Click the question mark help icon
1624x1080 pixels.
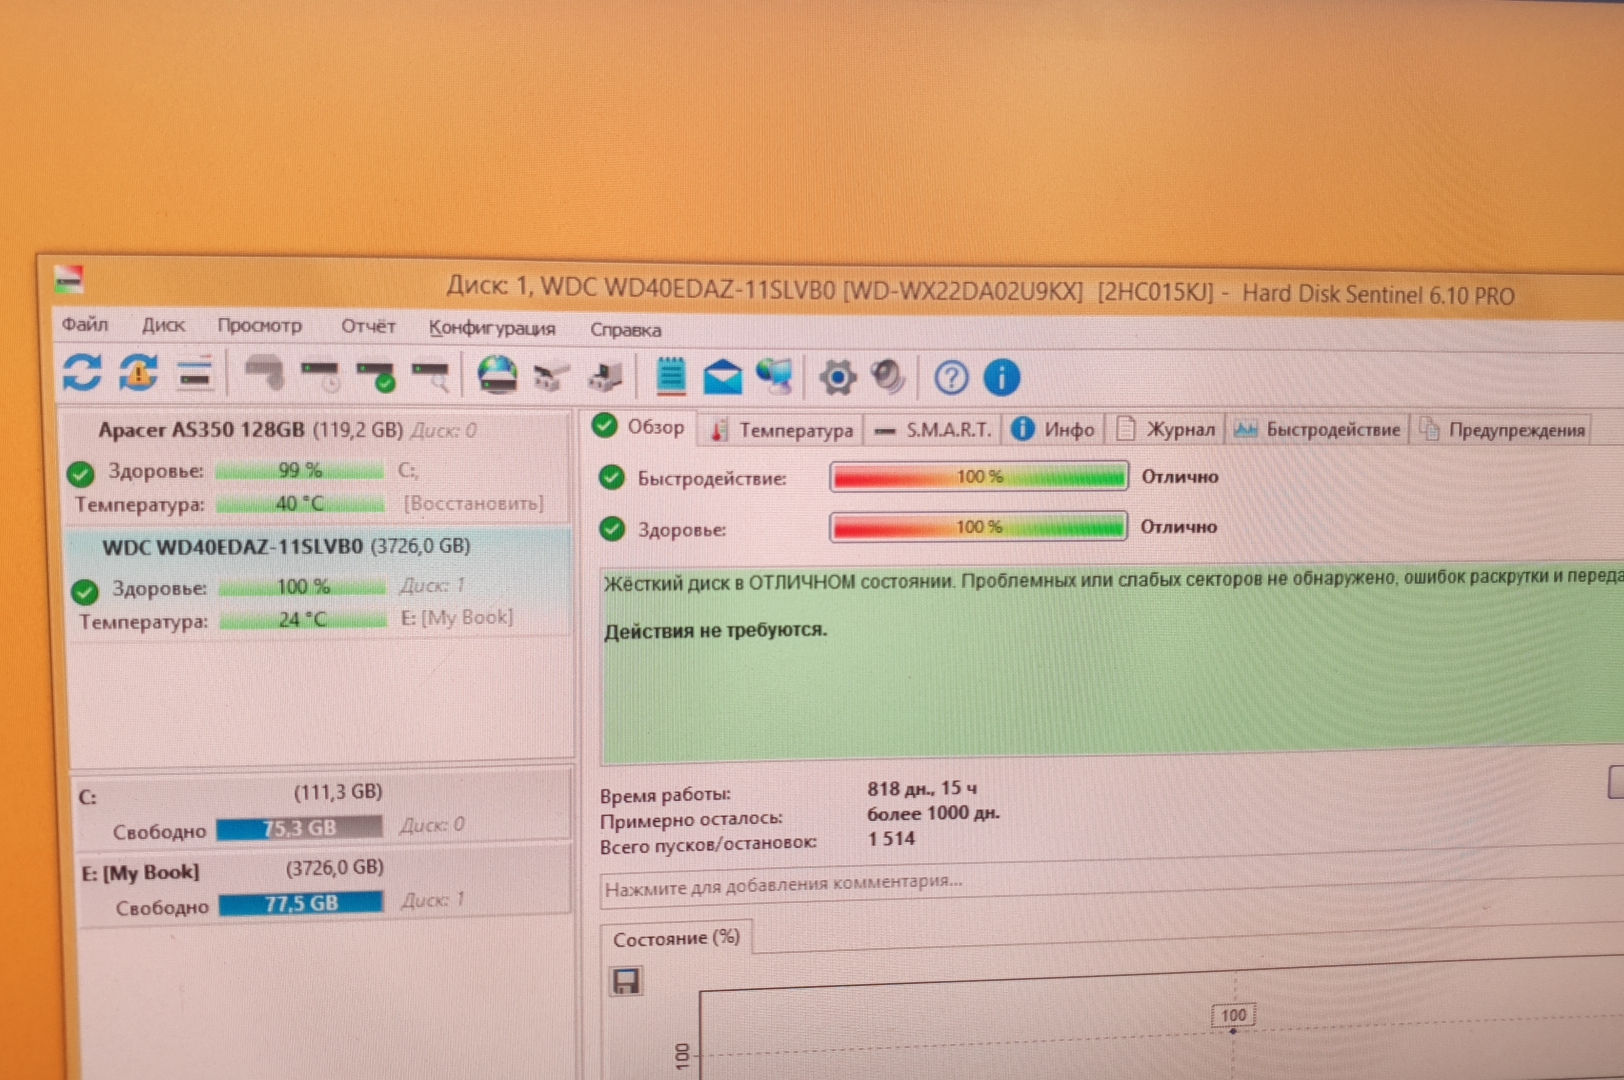(x=951, y=377)
